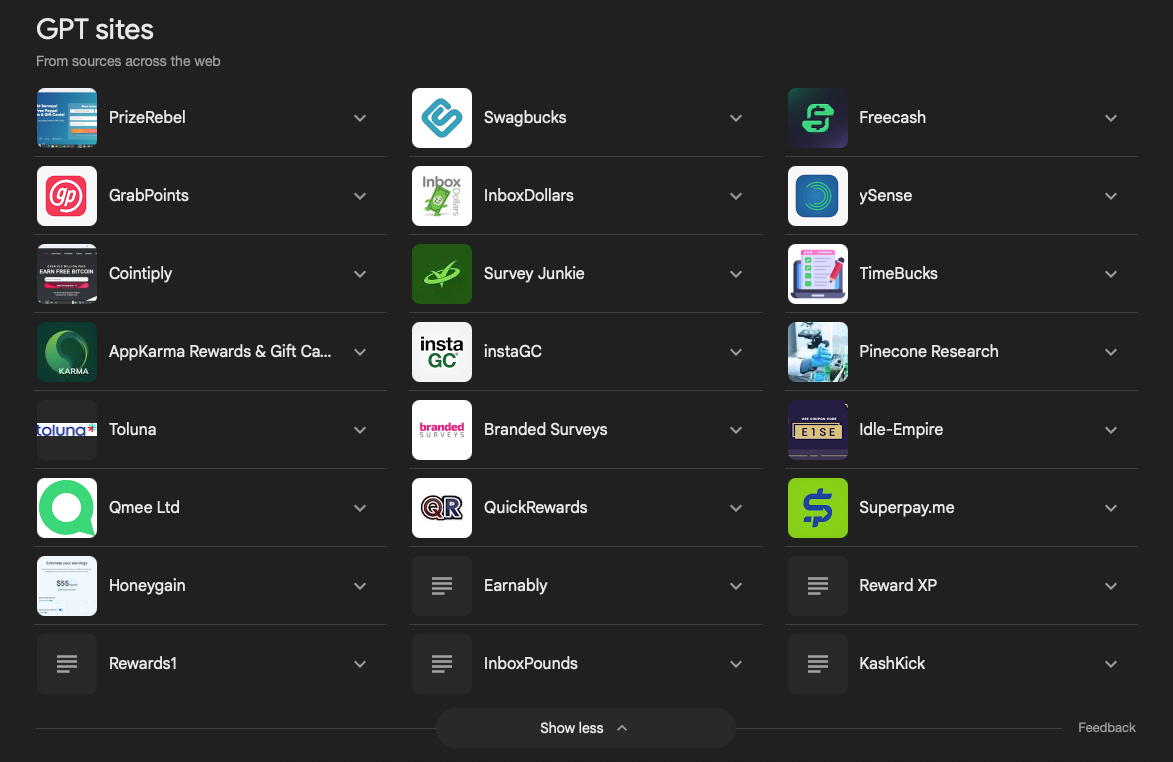Click the InboxDollars logo icon
The width and height of the screenshot is (1173, 762).
[442, 196]
